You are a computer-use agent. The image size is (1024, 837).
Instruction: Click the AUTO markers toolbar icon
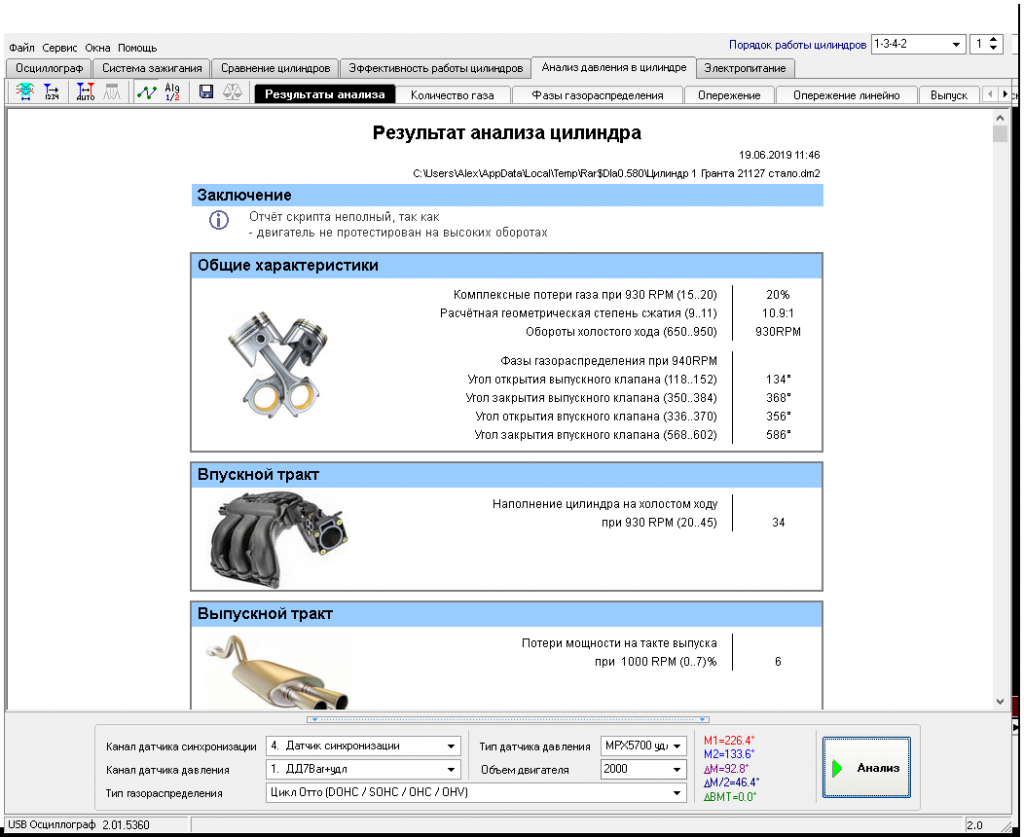(x=86, y=92)
